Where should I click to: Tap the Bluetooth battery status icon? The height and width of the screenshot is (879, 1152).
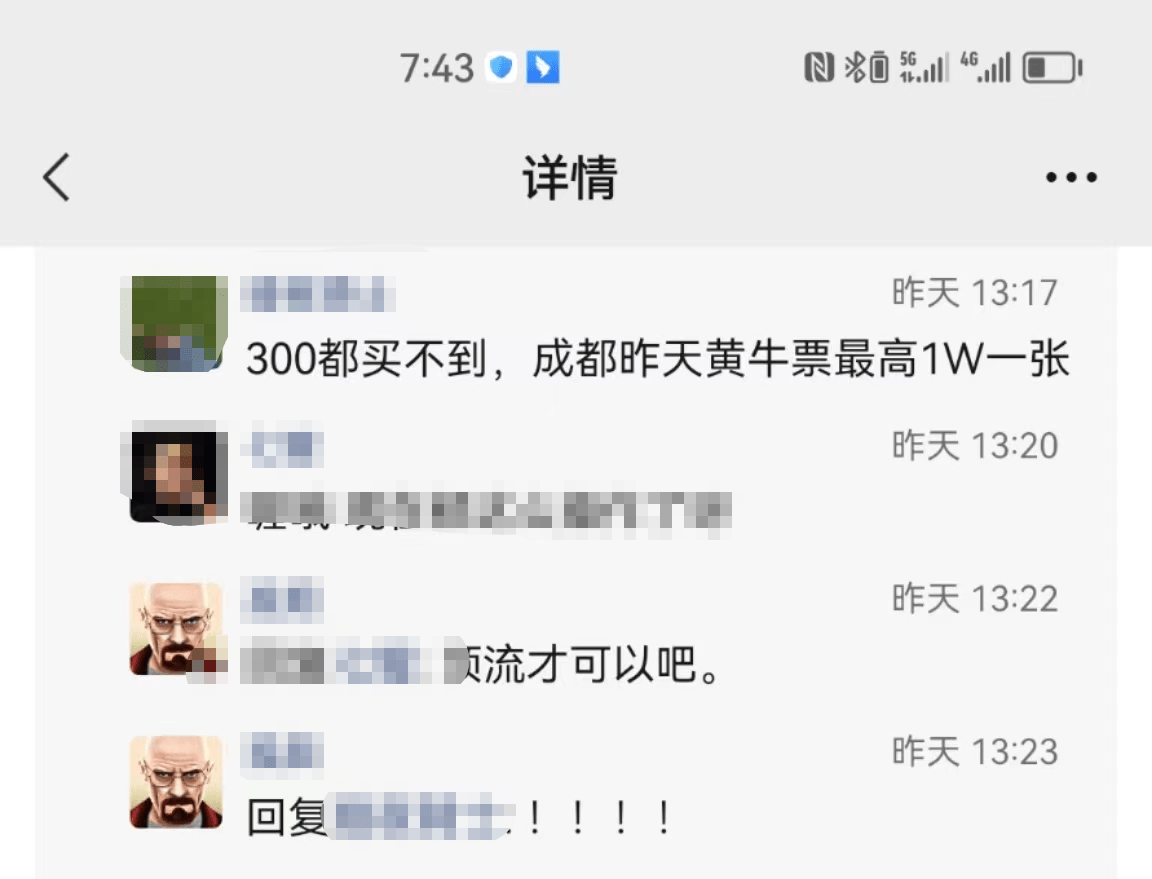(866, 68)
